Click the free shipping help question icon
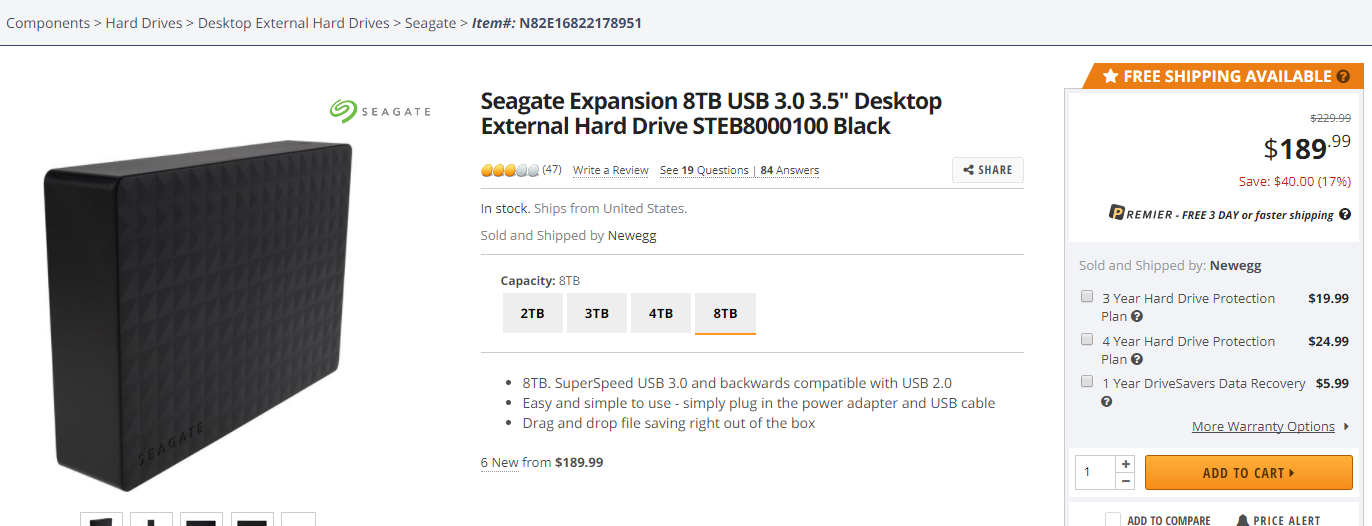This screenshot has height=526, width=1372. coord(1343,76)
